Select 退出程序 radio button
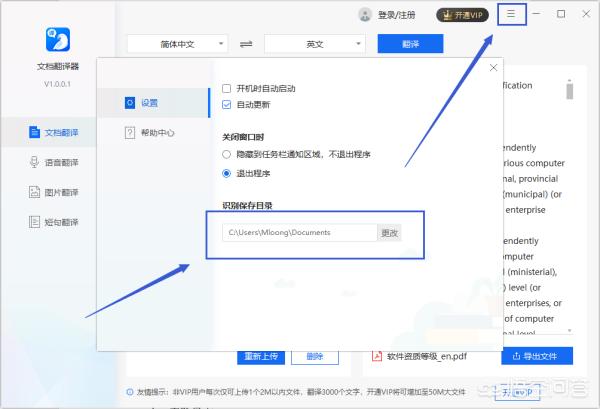Screen dimensions: 600x409 coord(227,173)
